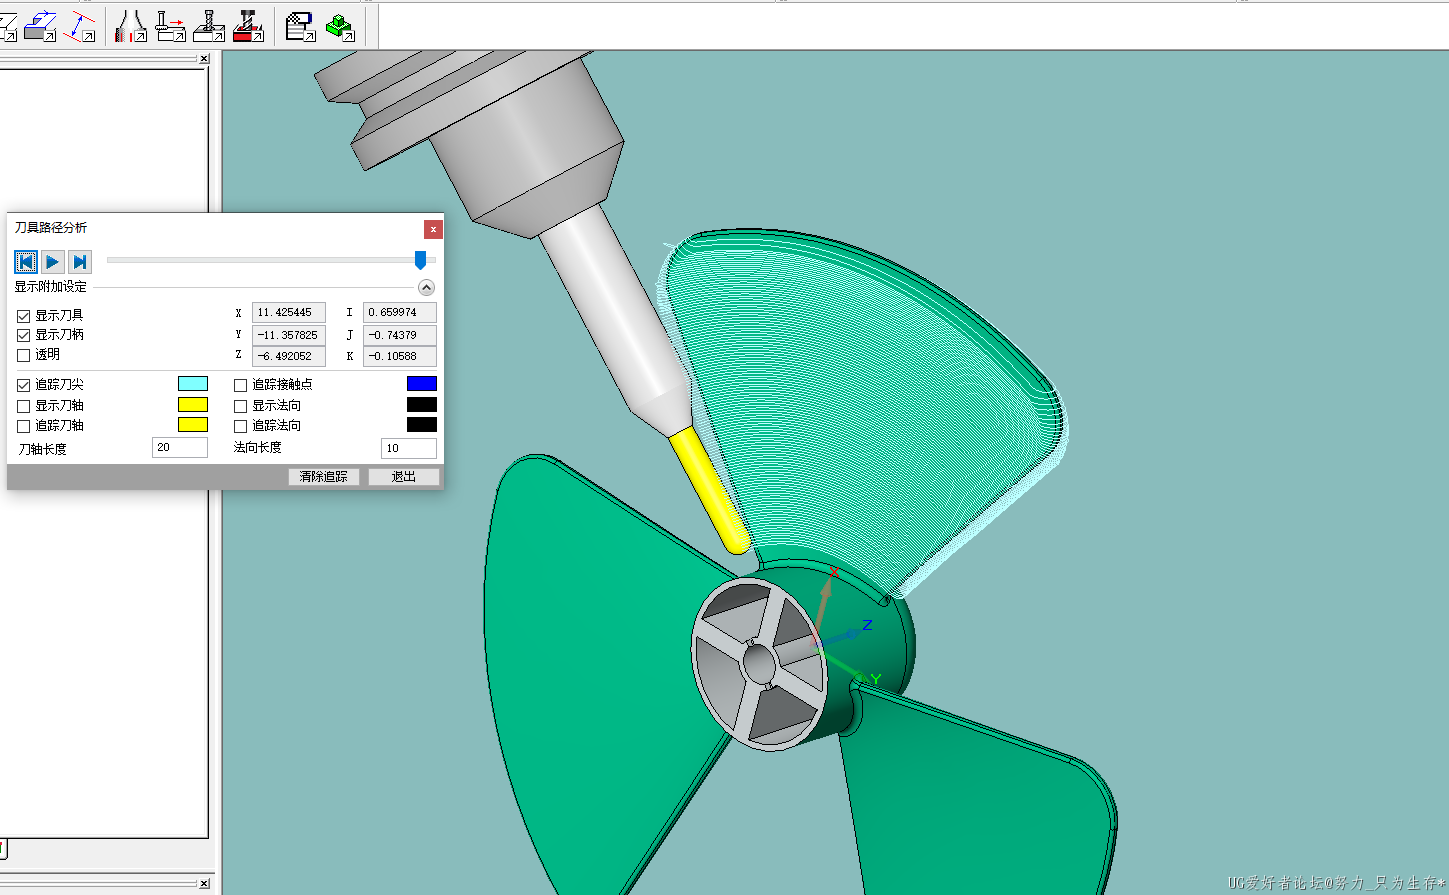Click the I vector field 0.659974
1449x895 pixels.
click(x=400, y=313)
